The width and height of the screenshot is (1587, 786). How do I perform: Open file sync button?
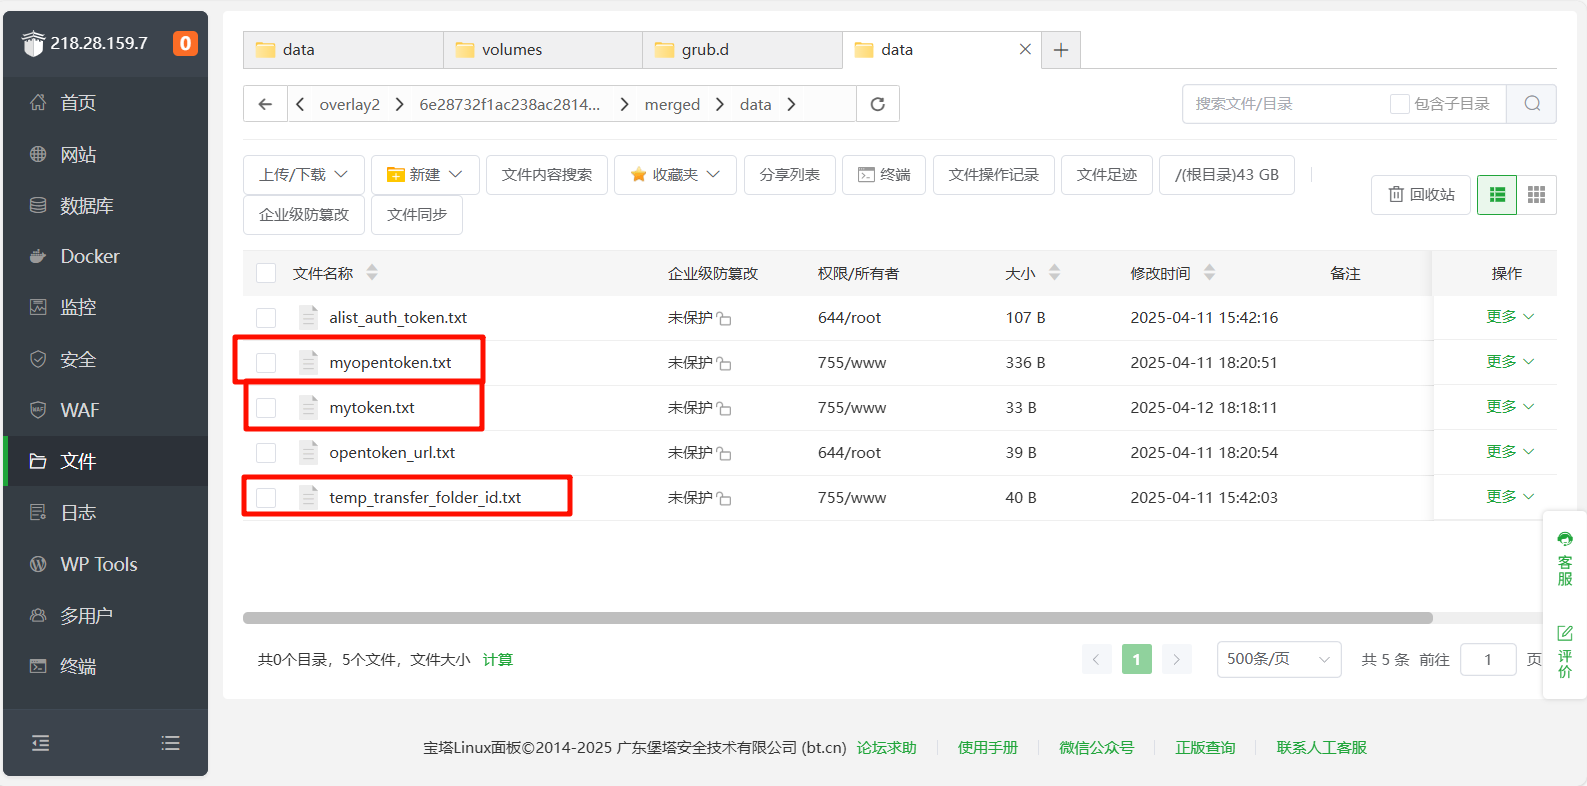(417, 215)
